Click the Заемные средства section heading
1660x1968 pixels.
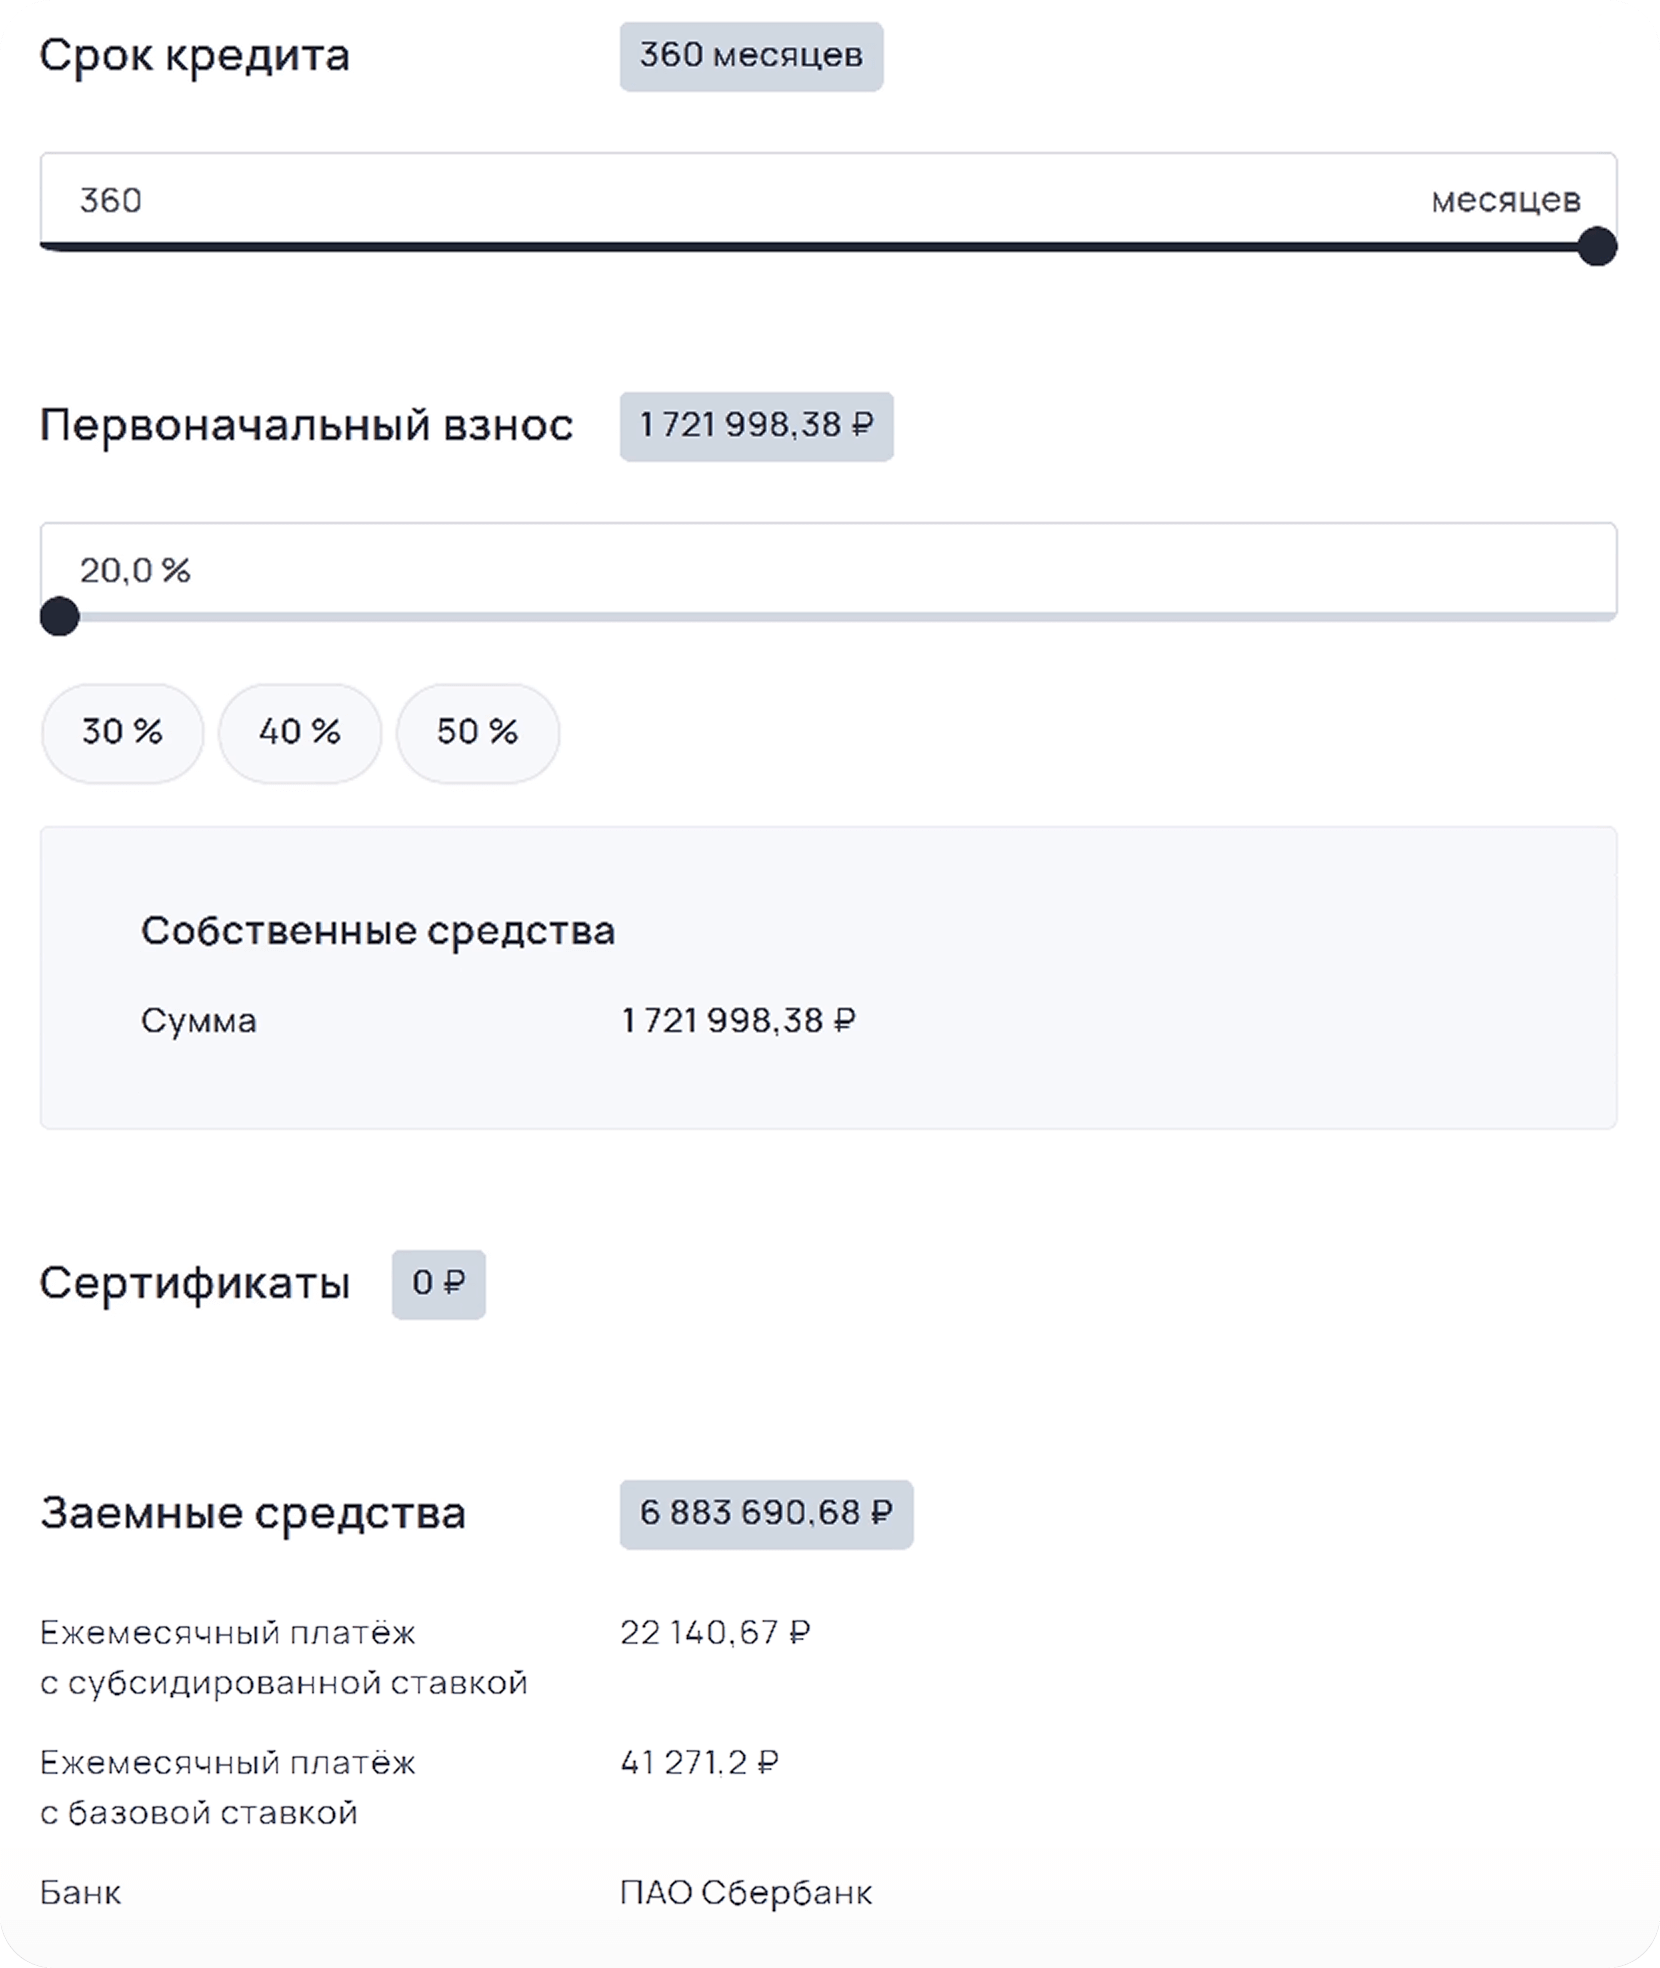click(253, 1513)
